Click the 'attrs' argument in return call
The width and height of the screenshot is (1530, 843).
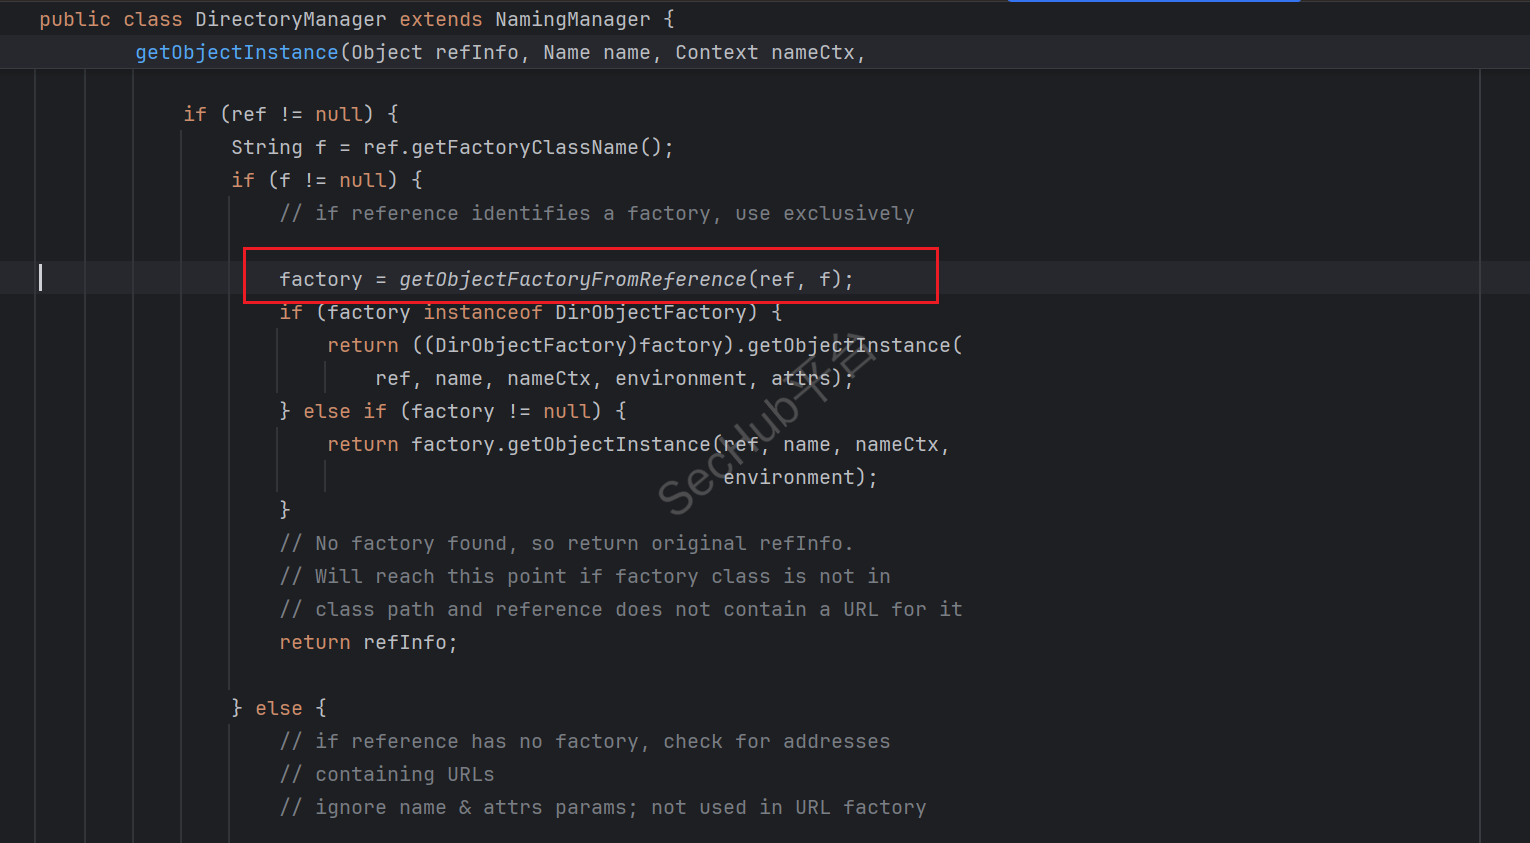click(x=800, y=378)
